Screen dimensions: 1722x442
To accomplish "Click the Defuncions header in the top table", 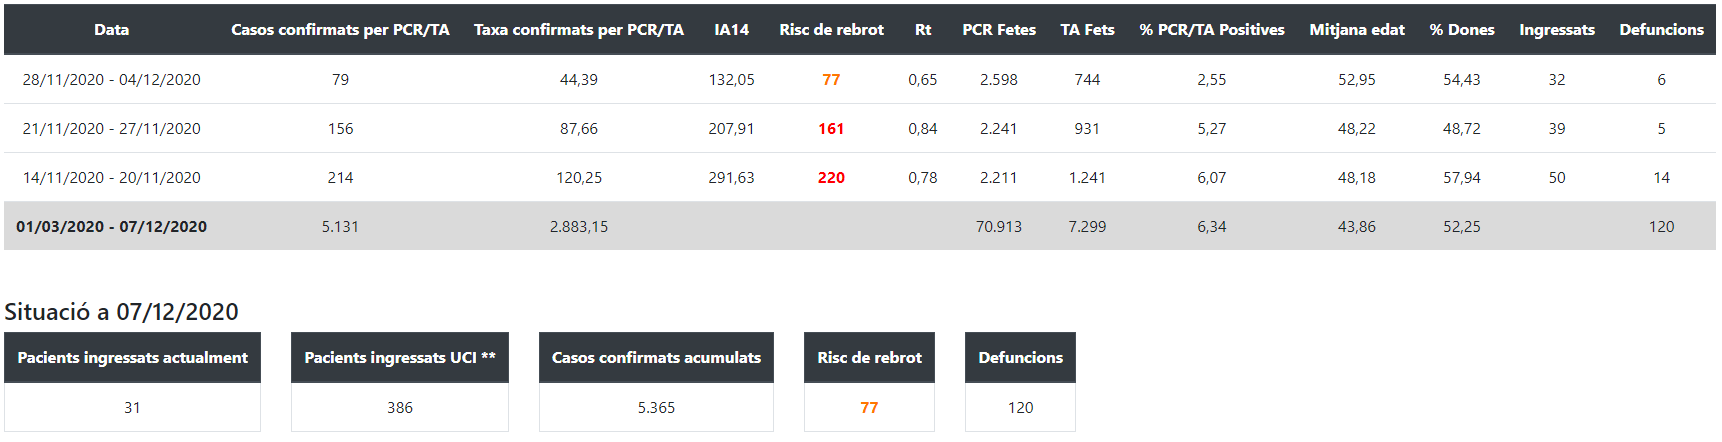I will click(x=1661, y=30).
